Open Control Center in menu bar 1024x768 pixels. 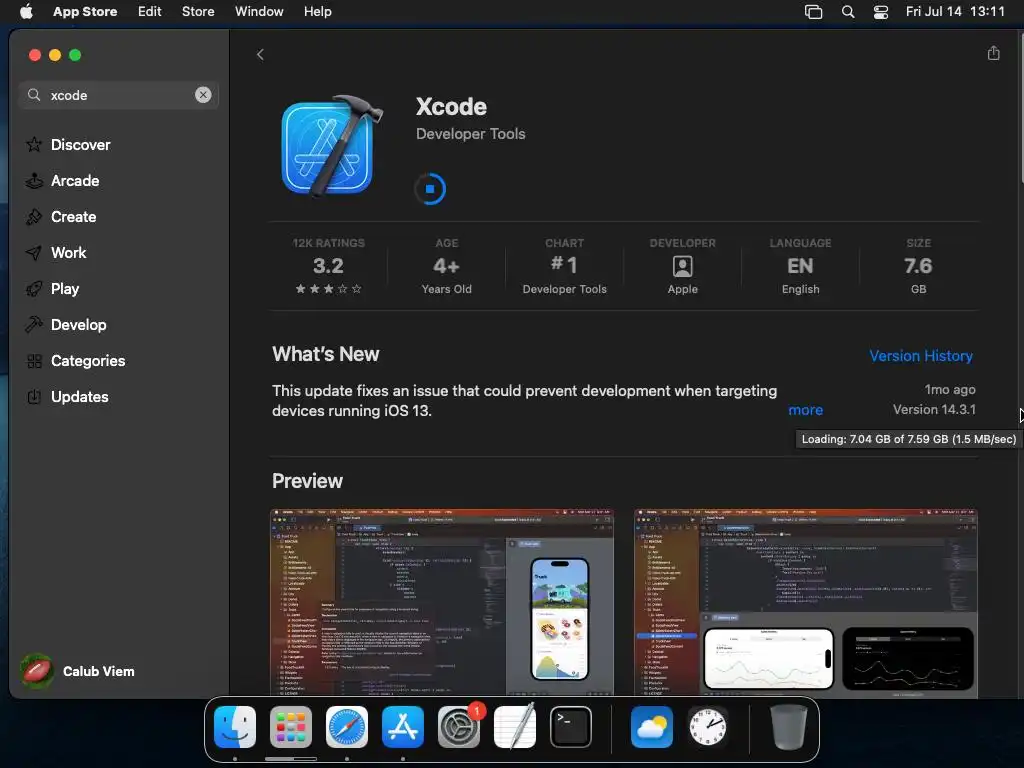(x=880, y=11)
